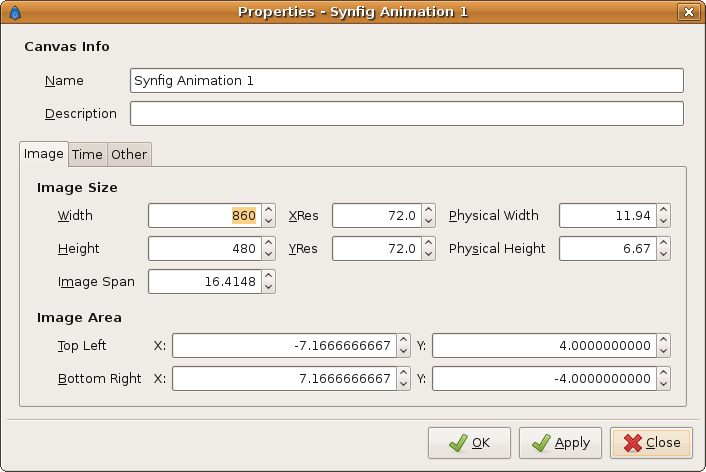
Task: Decrease Physical Height with down arrow
Action: (x=663, y=254)
